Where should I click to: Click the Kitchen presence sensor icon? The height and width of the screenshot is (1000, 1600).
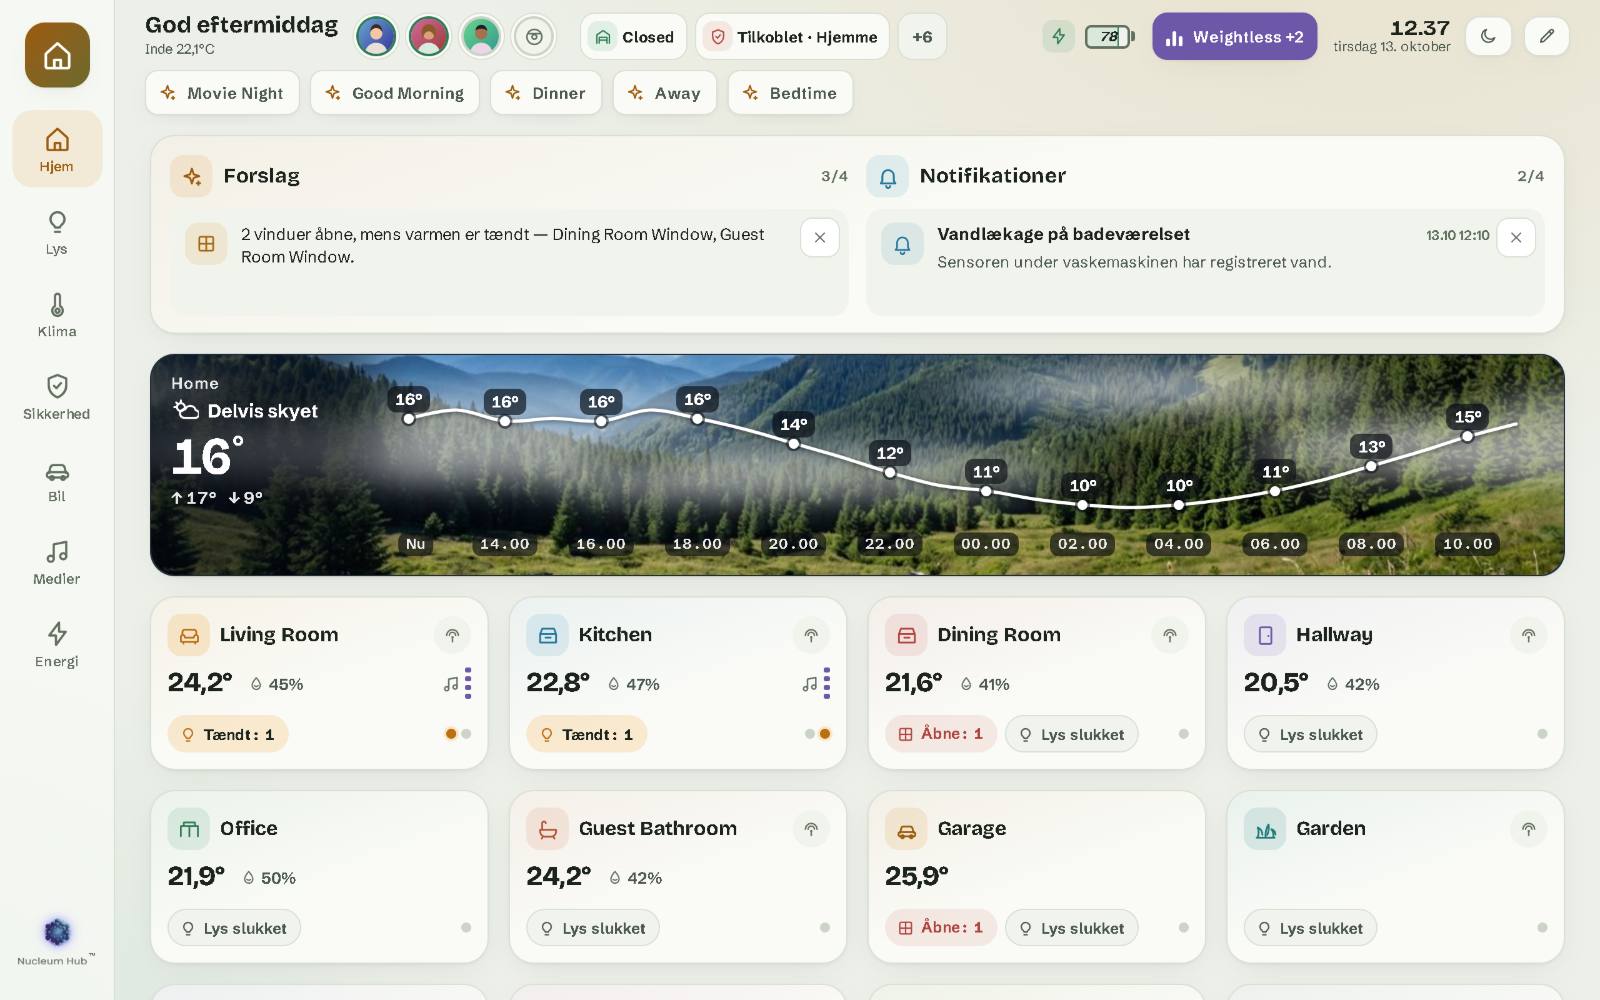click(811, 635)
